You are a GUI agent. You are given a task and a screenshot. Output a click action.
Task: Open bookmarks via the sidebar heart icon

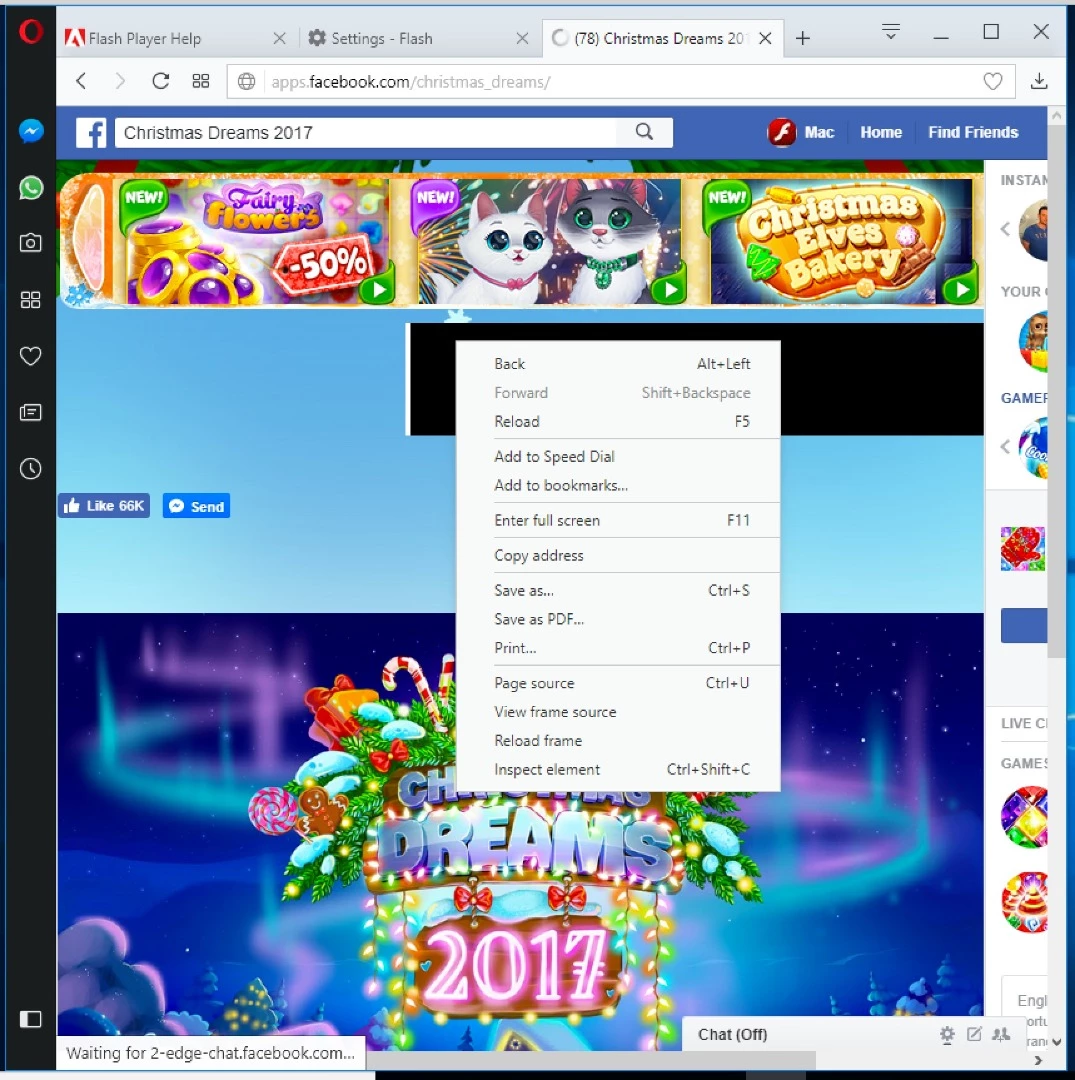click(30, 356)
